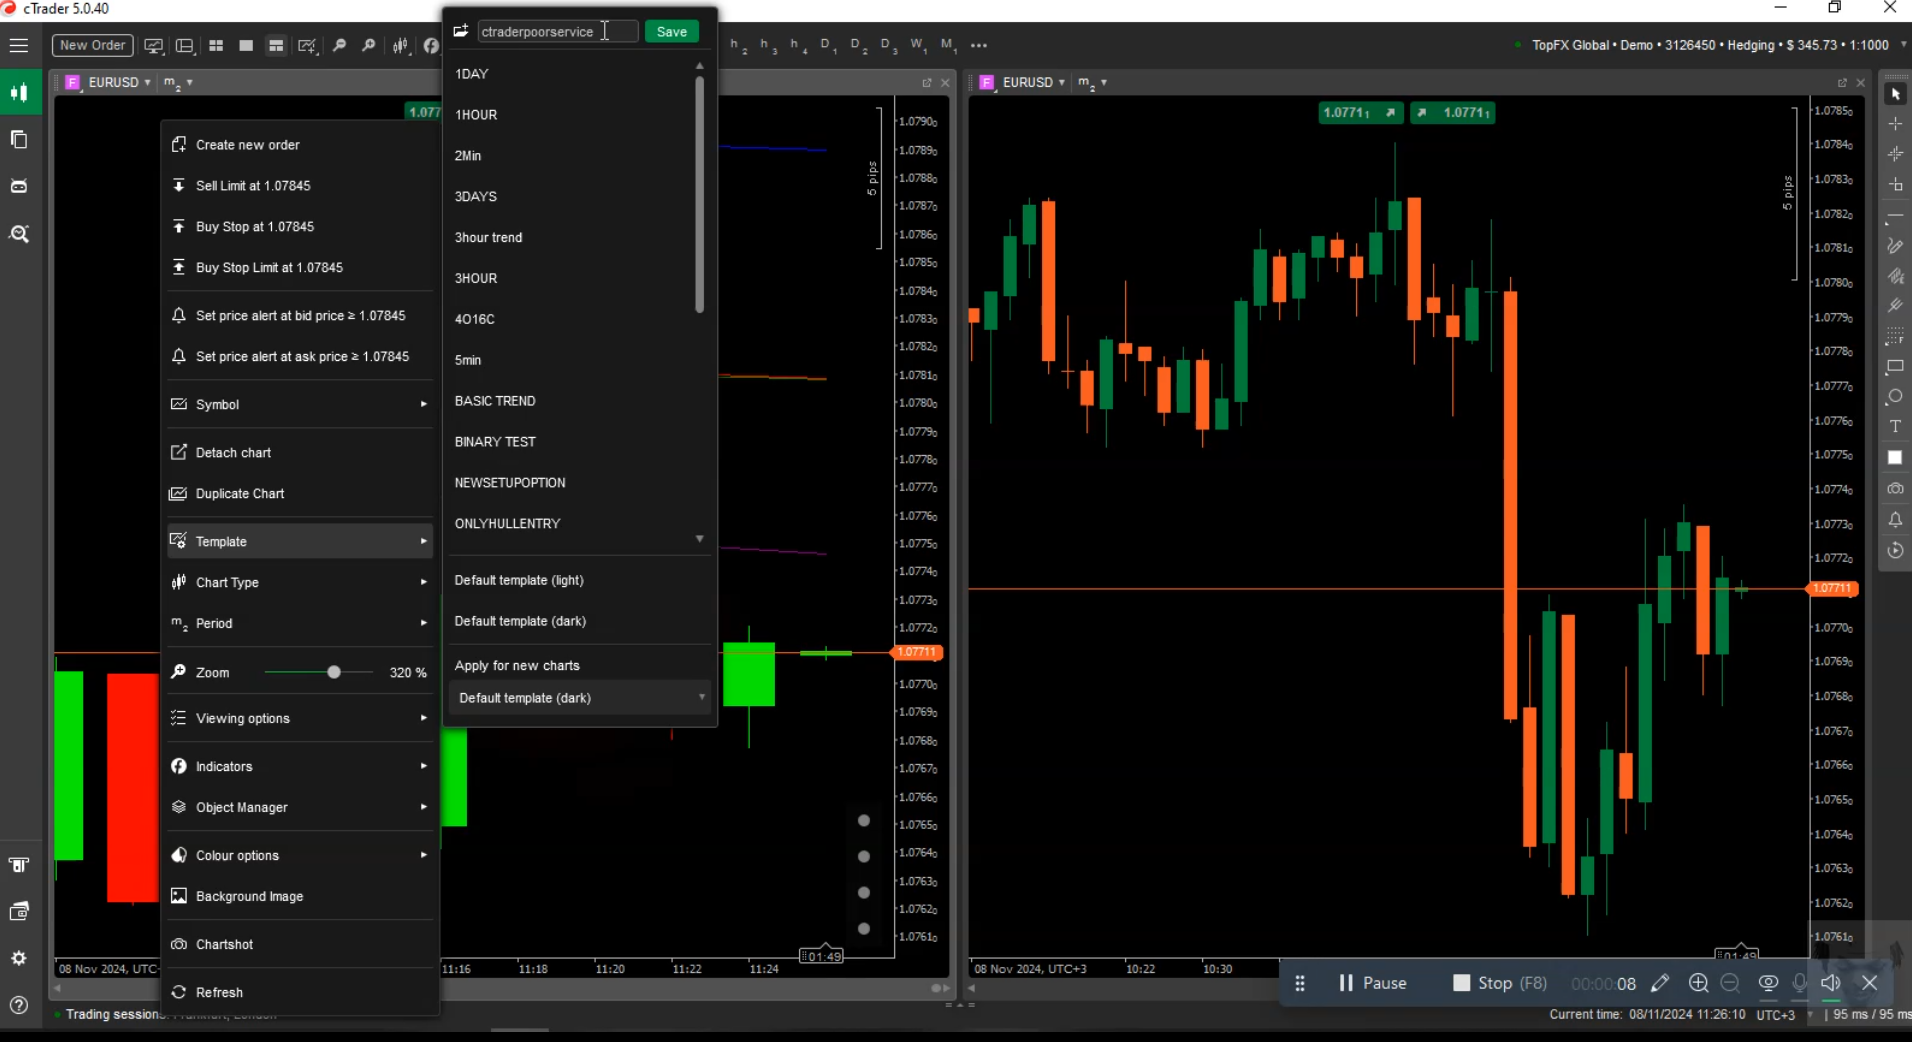Expand more timeframes ellipsis in toolbar
This screenshot has width=1912, height=1042.
979,45
